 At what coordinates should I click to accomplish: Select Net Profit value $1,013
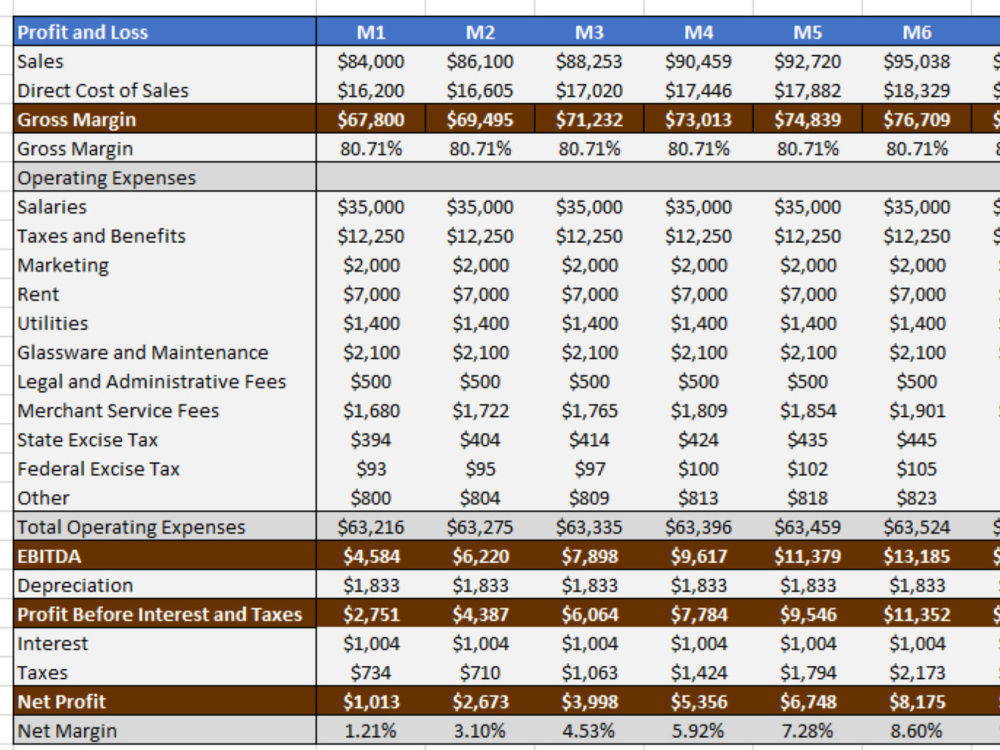371,702
